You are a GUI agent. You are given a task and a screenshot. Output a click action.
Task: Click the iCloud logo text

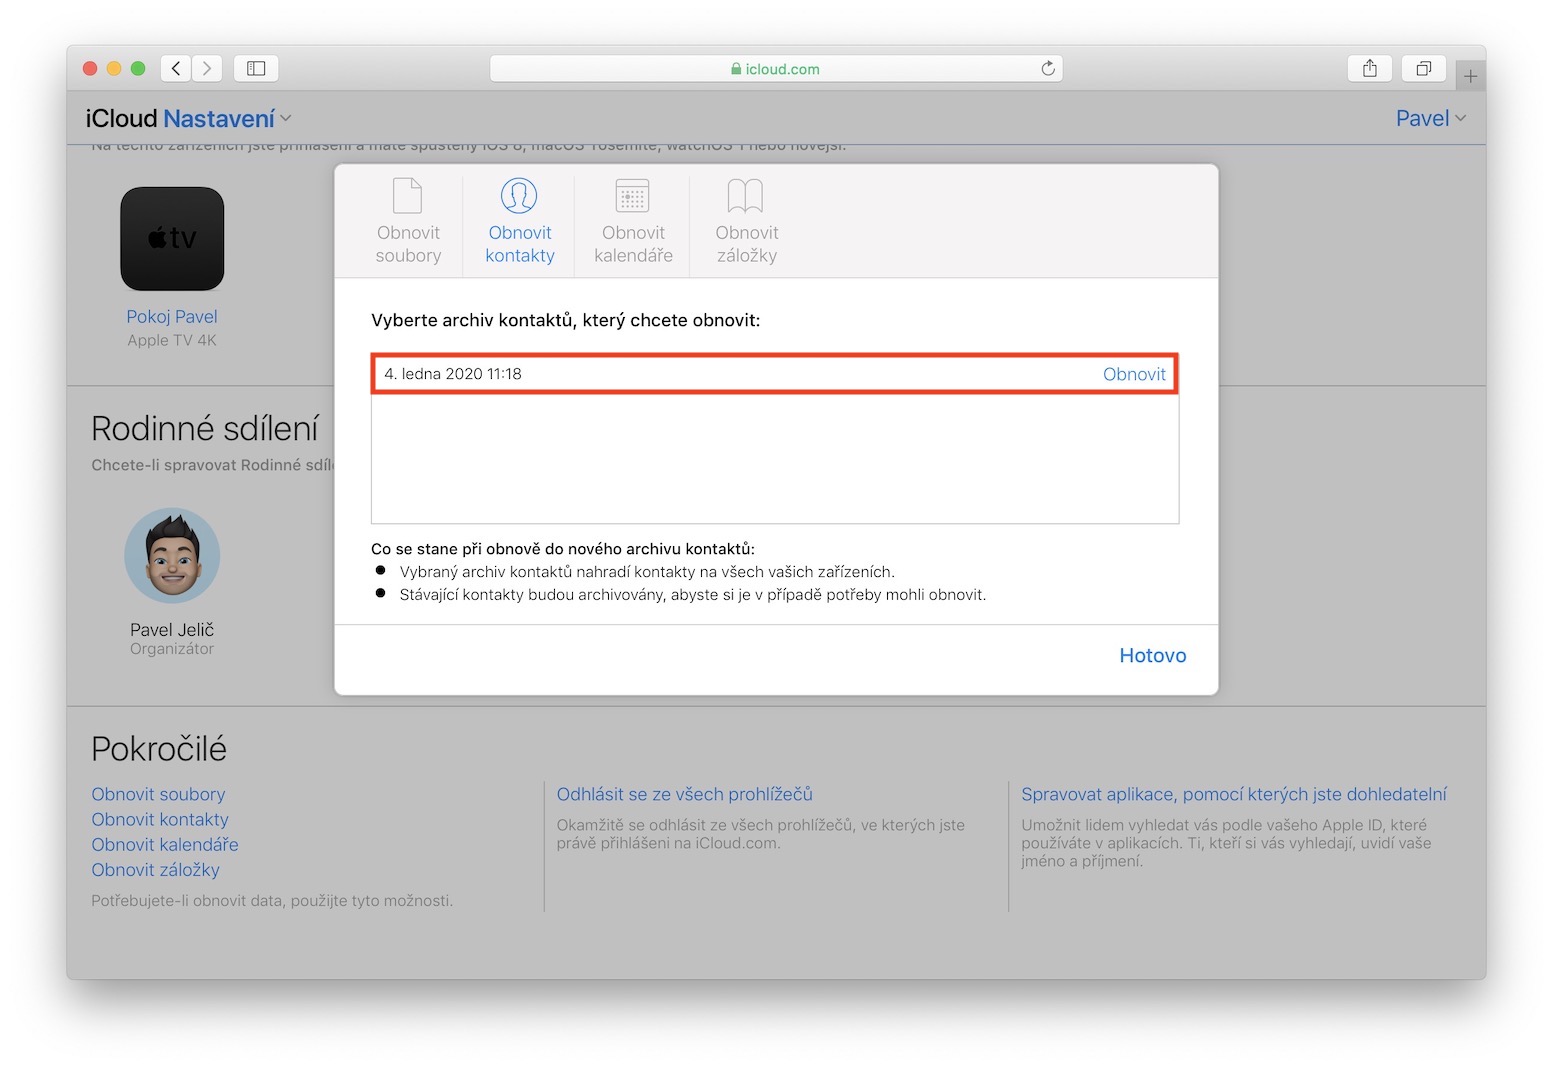(x=122, y=119)
